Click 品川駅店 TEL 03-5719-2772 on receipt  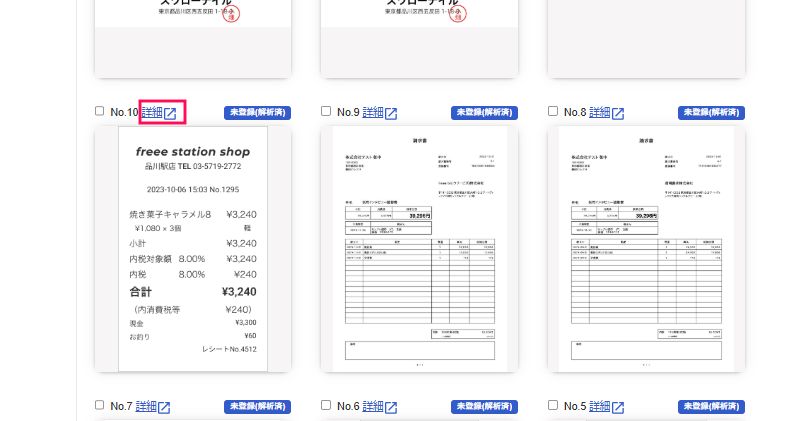click(193, 167)
